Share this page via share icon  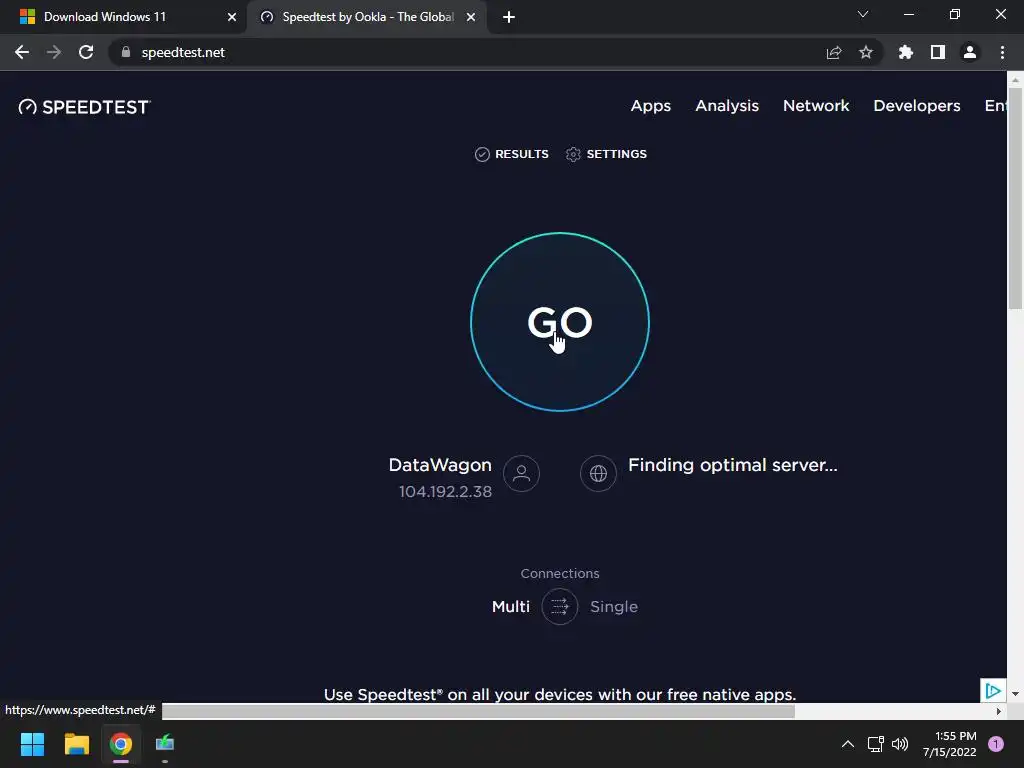click(834, 52)
